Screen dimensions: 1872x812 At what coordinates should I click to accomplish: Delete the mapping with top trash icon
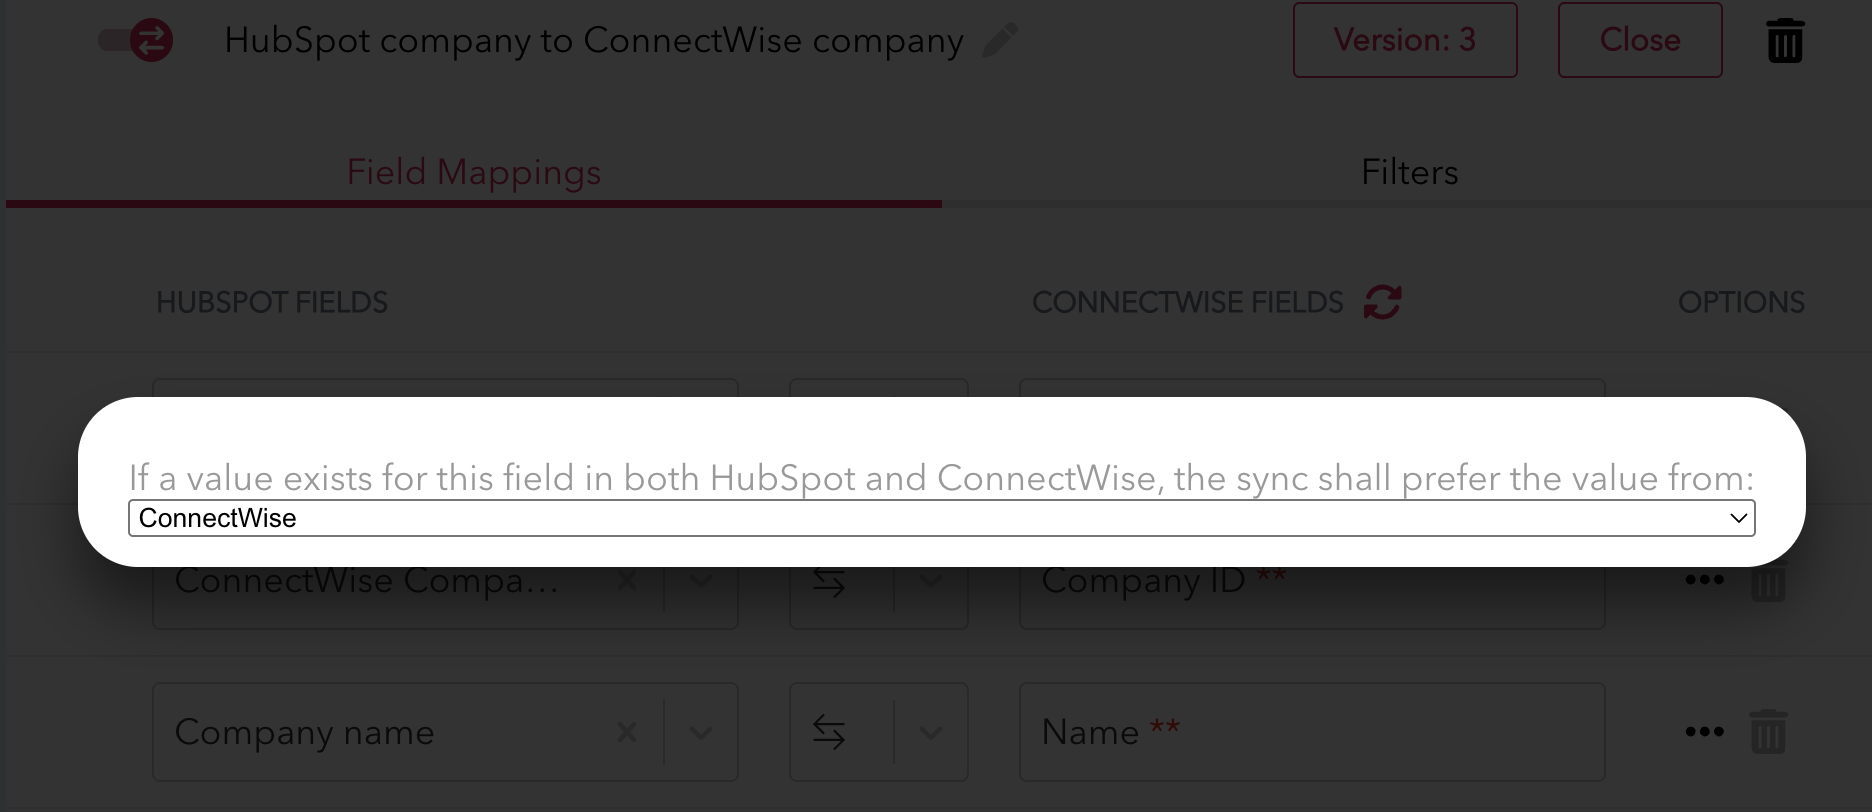click(x=1784, y=41)
